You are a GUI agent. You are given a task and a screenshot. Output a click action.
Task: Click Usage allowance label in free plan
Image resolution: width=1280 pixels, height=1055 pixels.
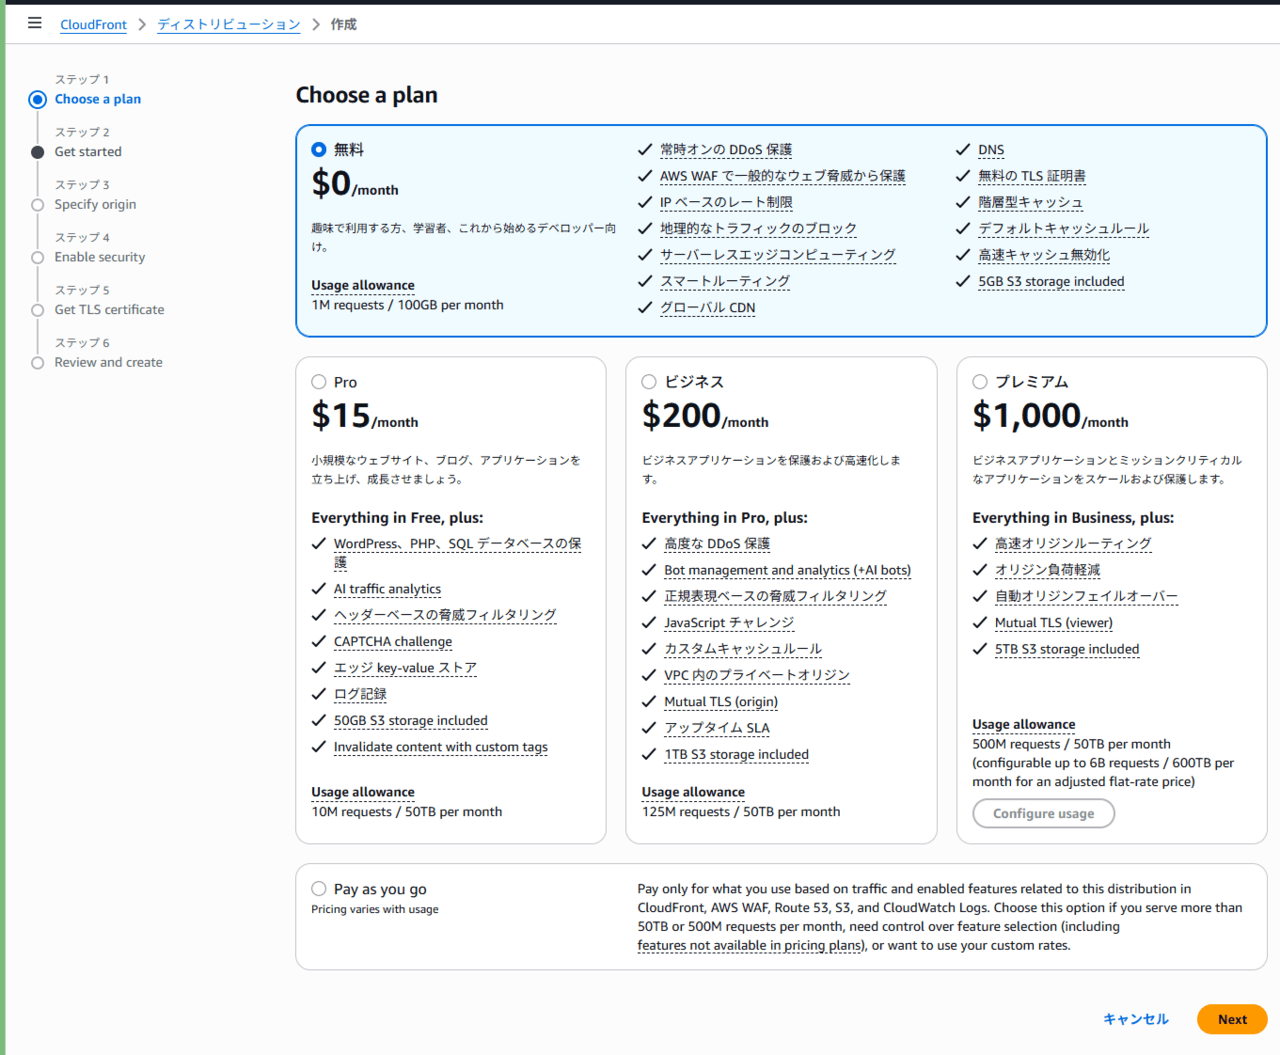click(x=363, y=286)
